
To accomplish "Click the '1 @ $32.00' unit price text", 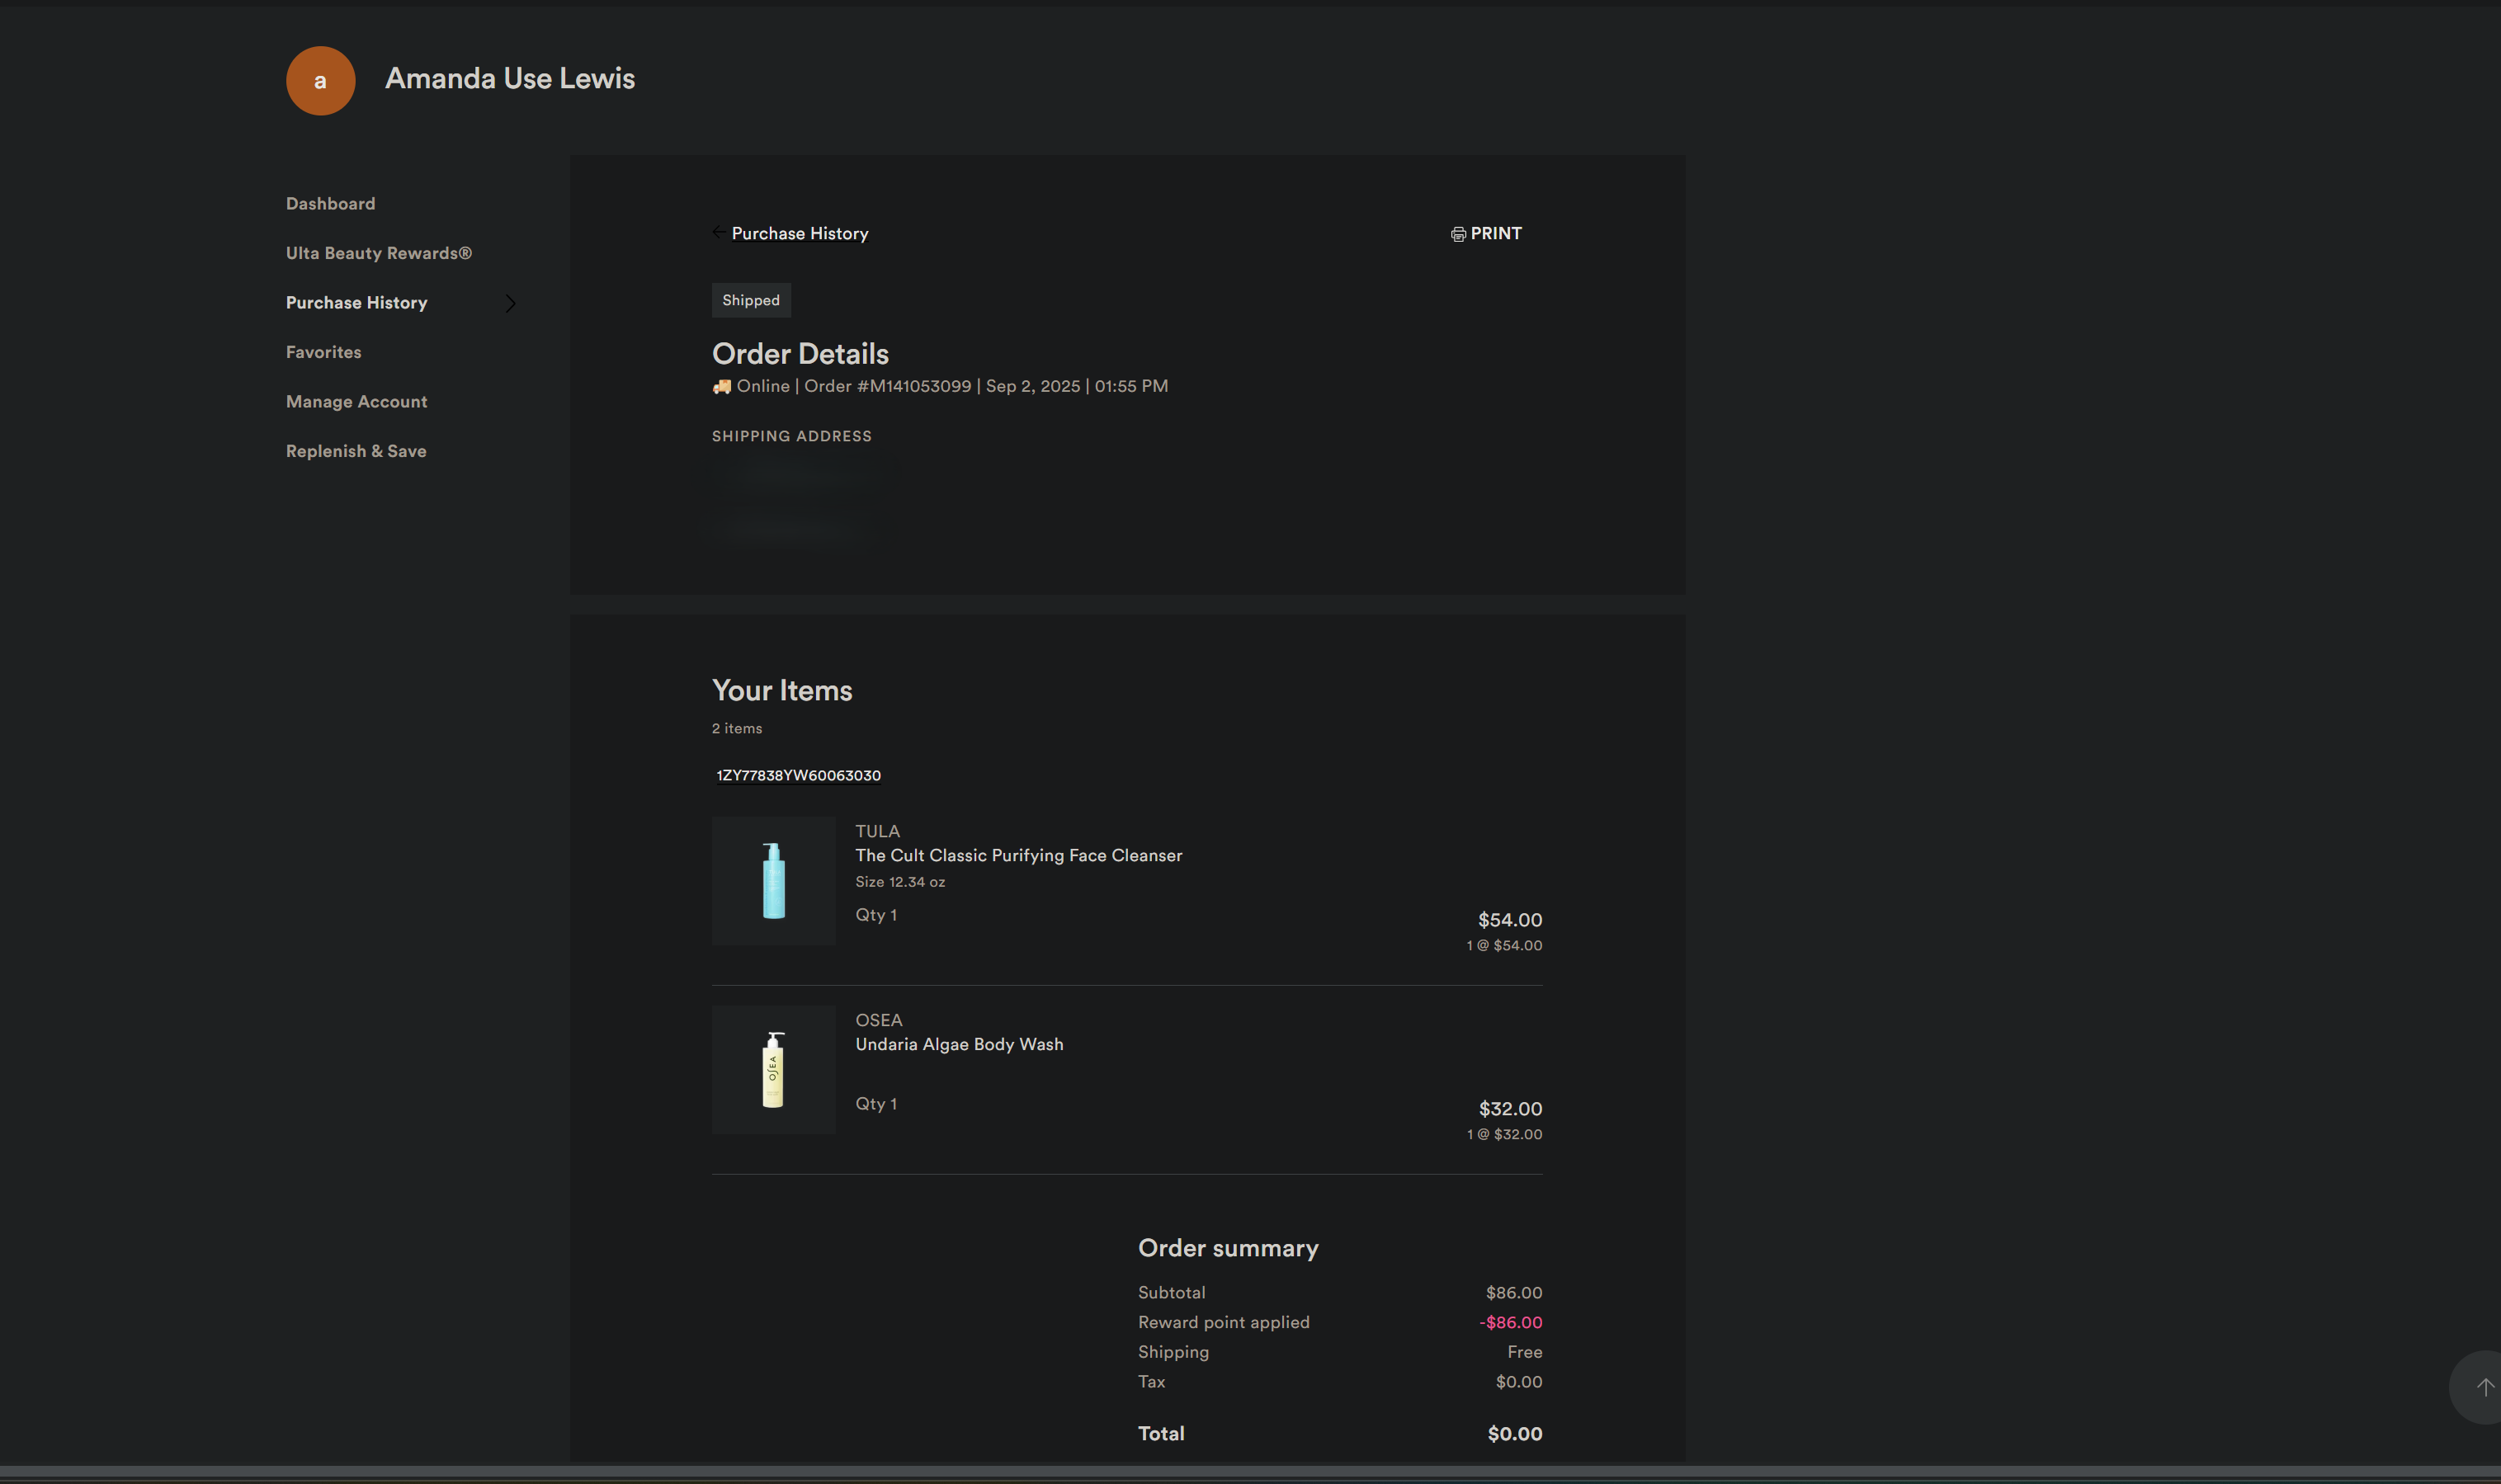I will pyautogui.click(x=1504, y=1134).
